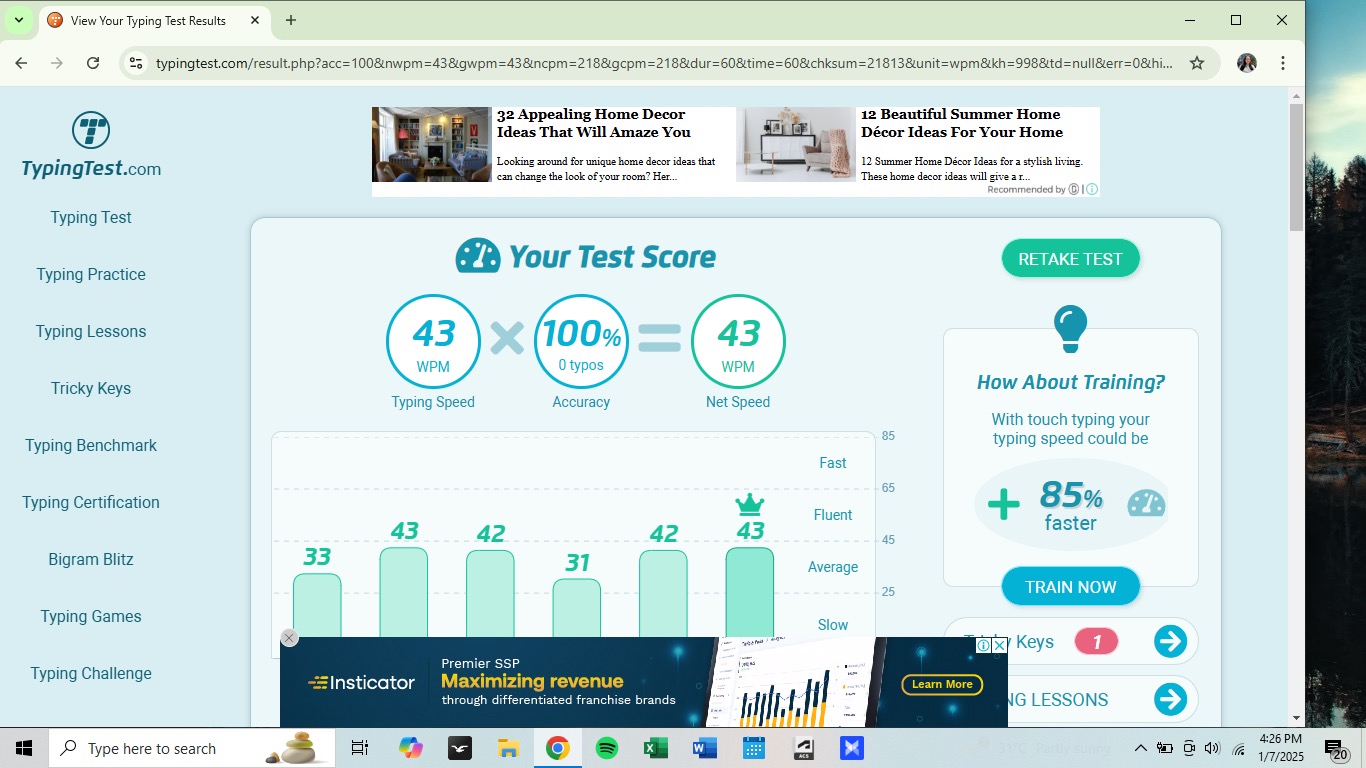This screenshot has width=1366, height=768.
Task: Open Chrome's three-dot menu
Action: click(1283, 61)
